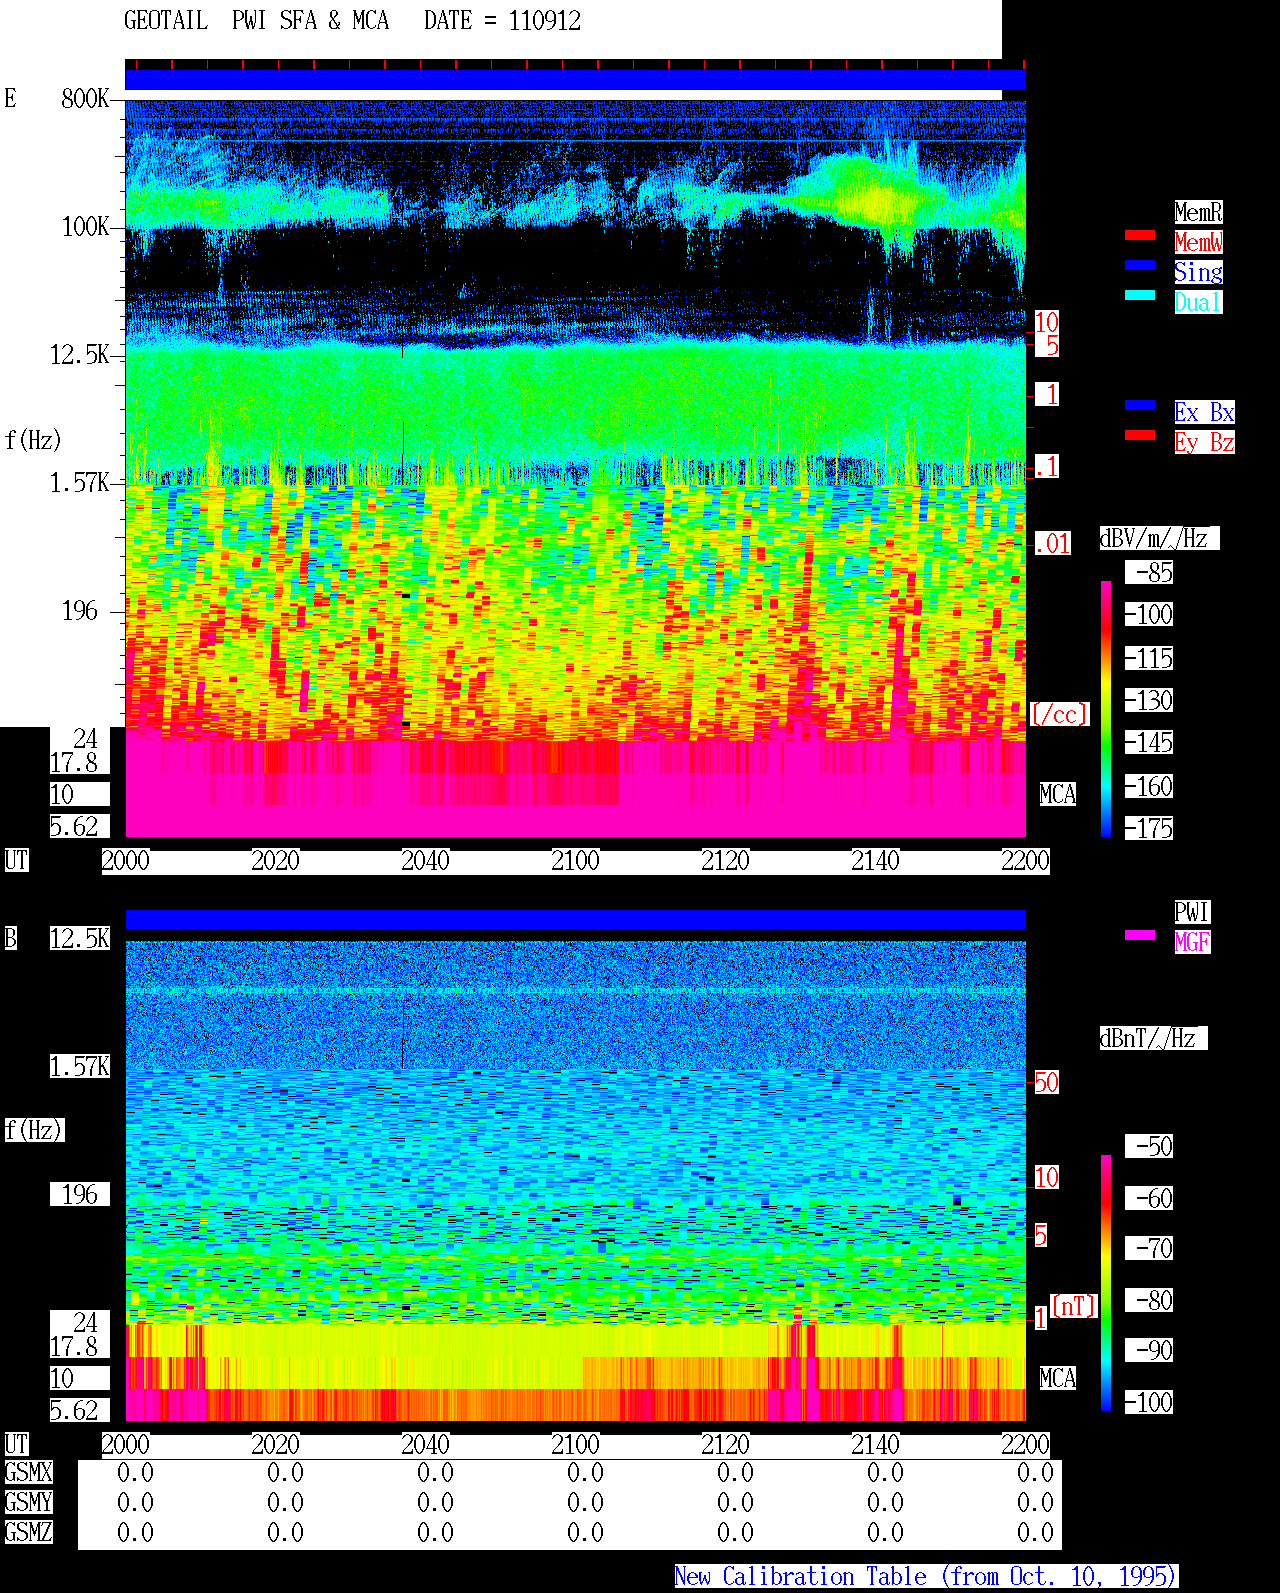Viewport: 1280px width, 1593px height.
Task: Click the MemR legend label
Action: point(1198,212)
